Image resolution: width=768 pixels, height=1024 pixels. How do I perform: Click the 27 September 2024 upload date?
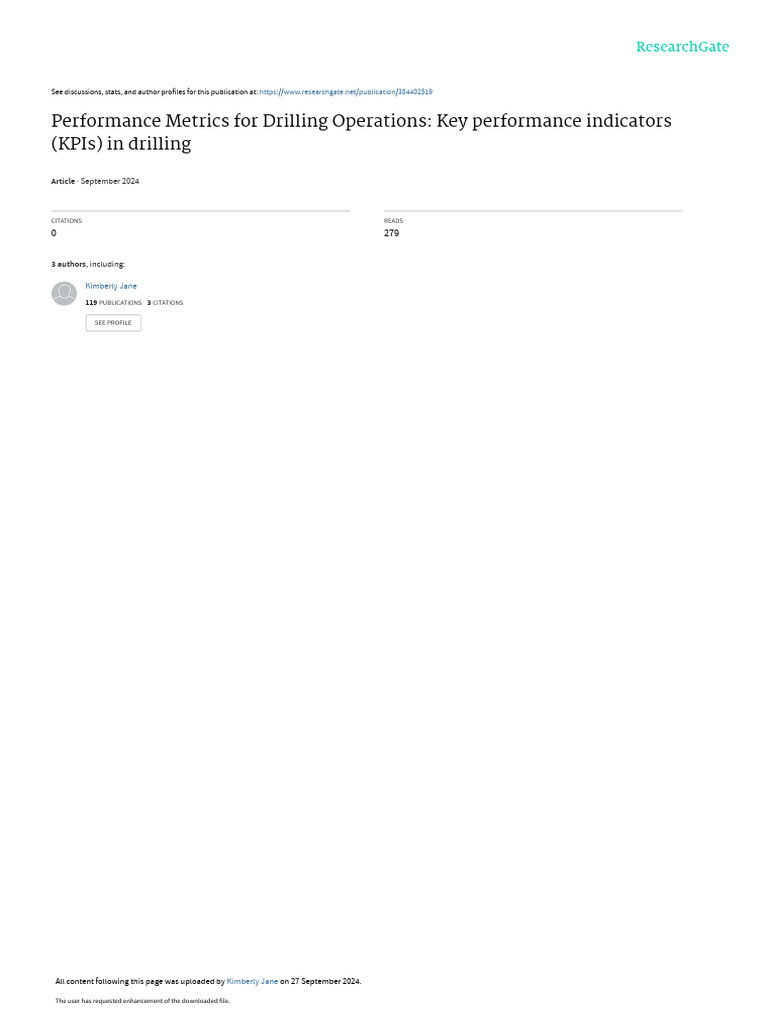(x=325, y=981)
